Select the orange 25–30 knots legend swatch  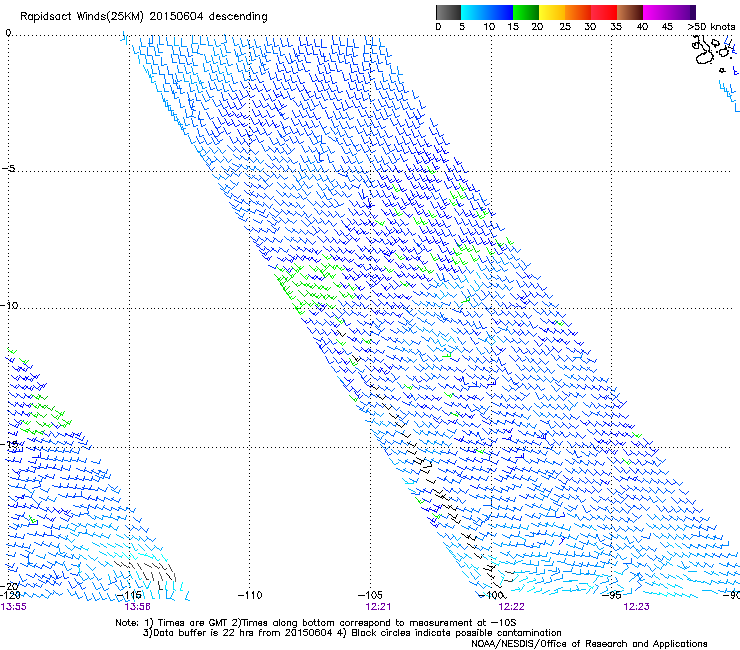(x=578, y=12)
